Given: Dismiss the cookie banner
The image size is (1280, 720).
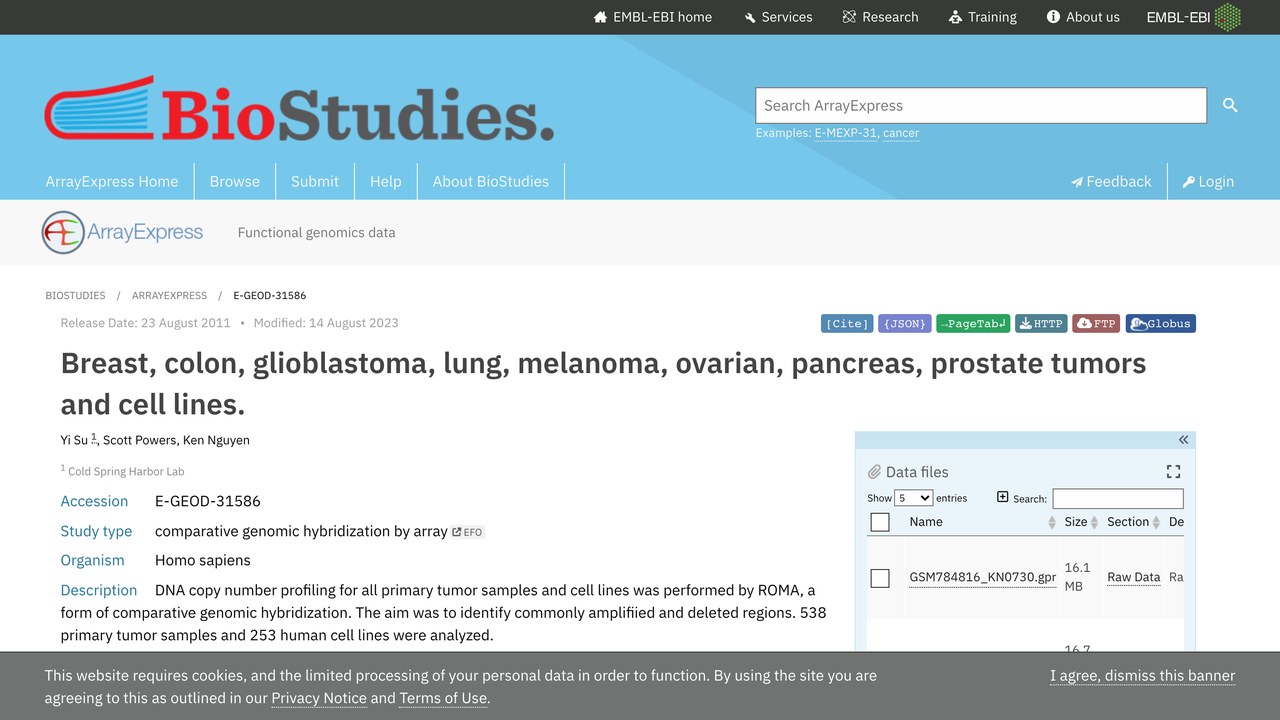Looking at the screenshot, I should click(1143, 676).
